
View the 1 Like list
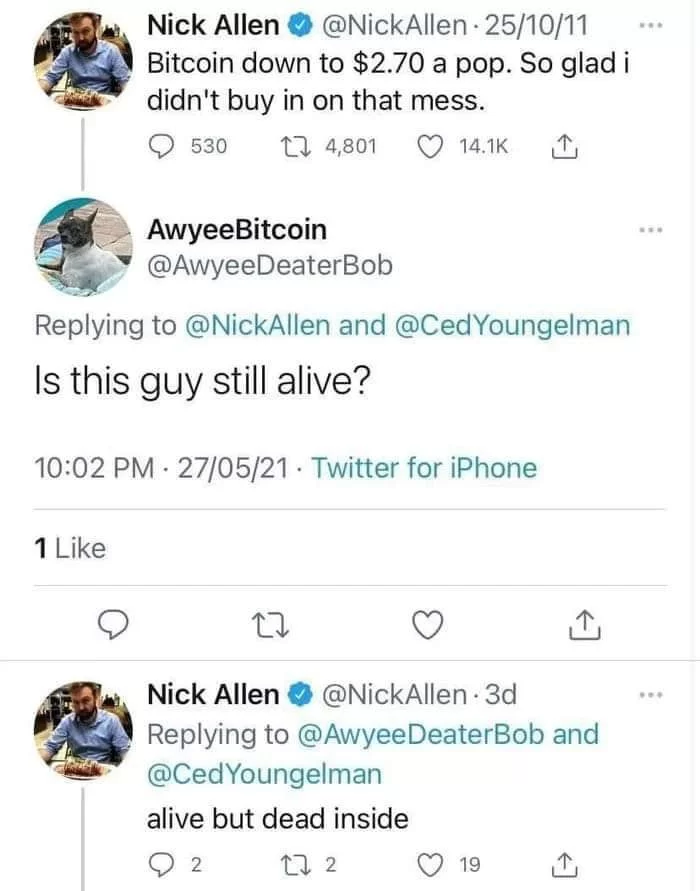[70, 548]
